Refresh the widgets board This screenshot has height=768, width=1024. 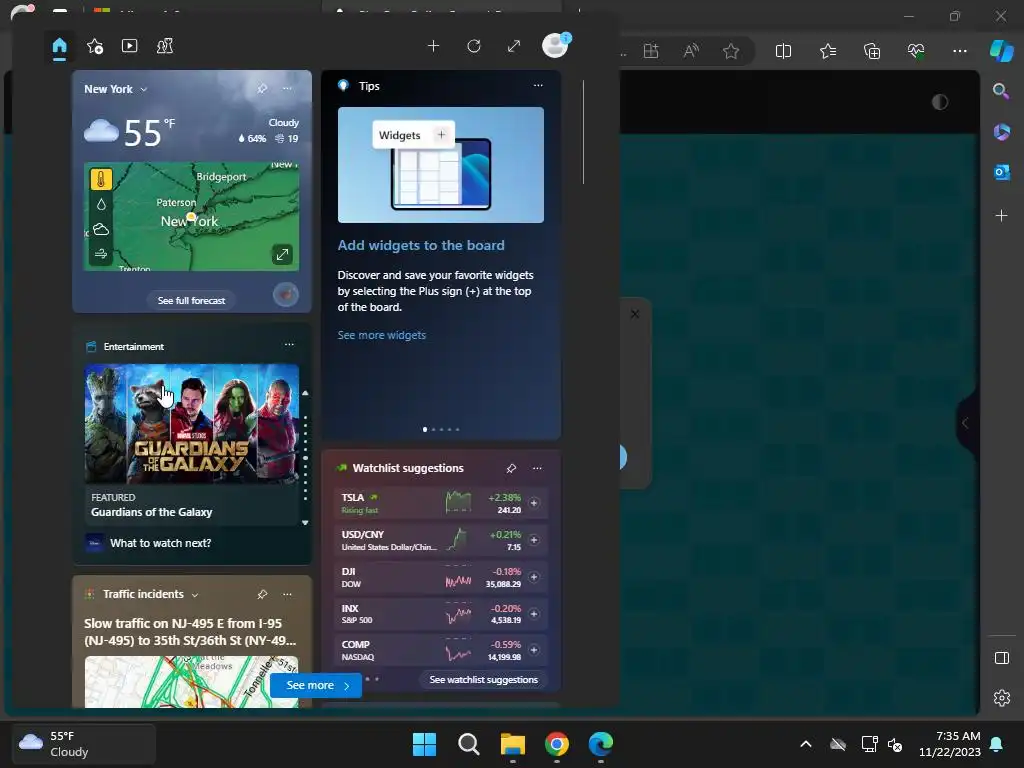point(474,46)
